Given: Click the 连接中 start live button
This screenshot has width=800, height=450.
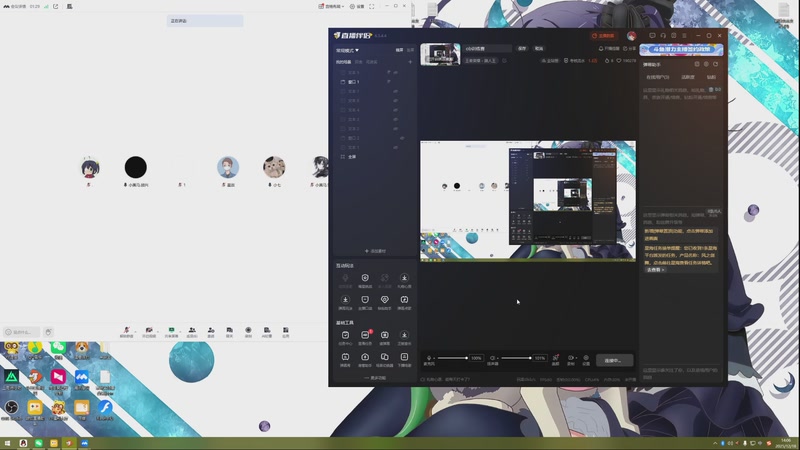Looking at the screenshot, I should (x=614, y=360).
